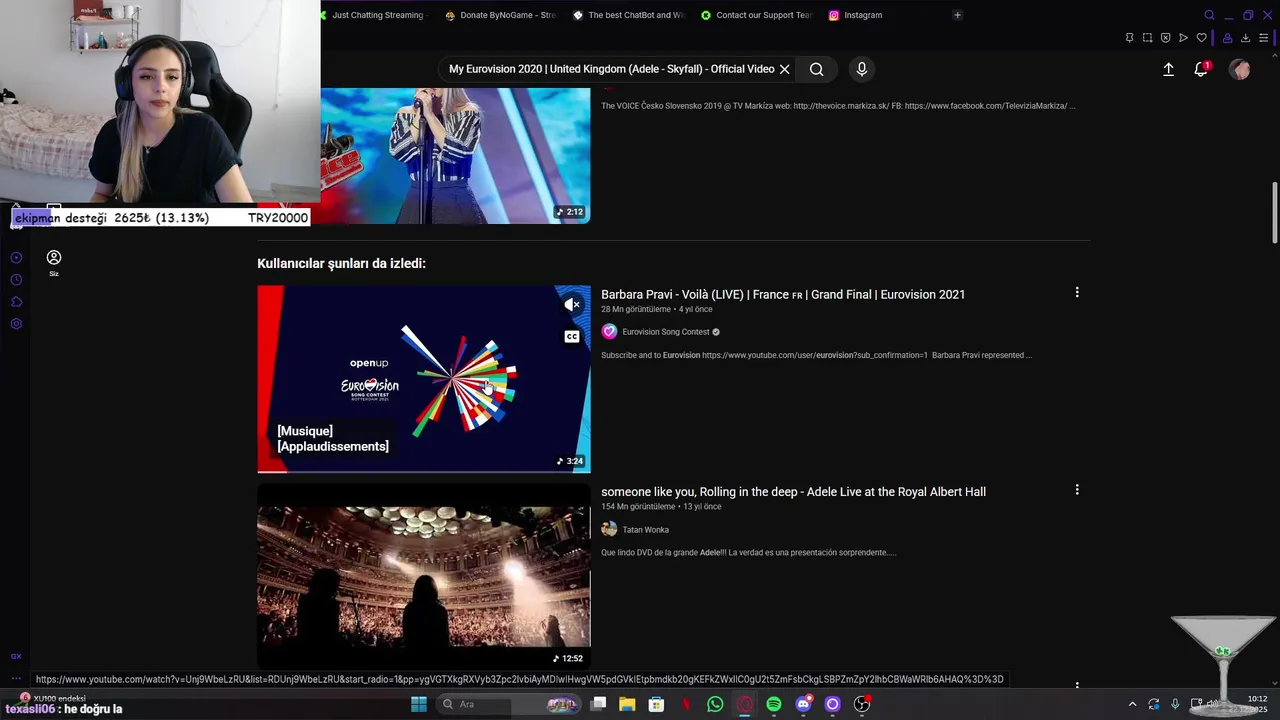
Task: Open YouTube 'Siz' sidebar item
Action: (54, 263)
